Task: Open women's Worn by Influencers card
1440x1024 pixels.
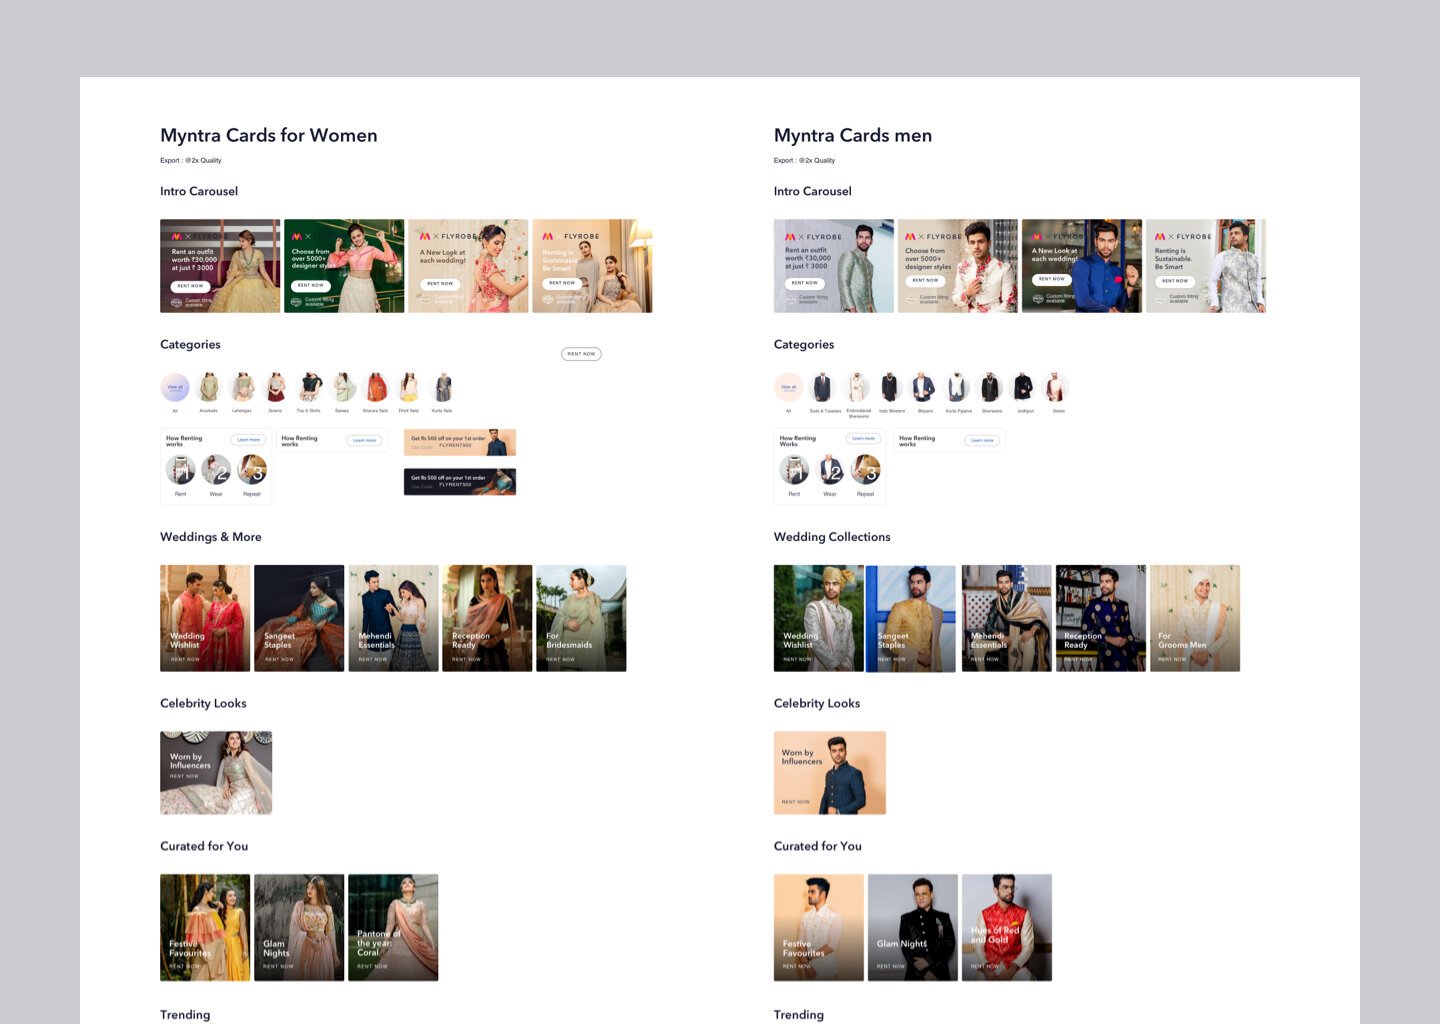Action: pos(216,773)
